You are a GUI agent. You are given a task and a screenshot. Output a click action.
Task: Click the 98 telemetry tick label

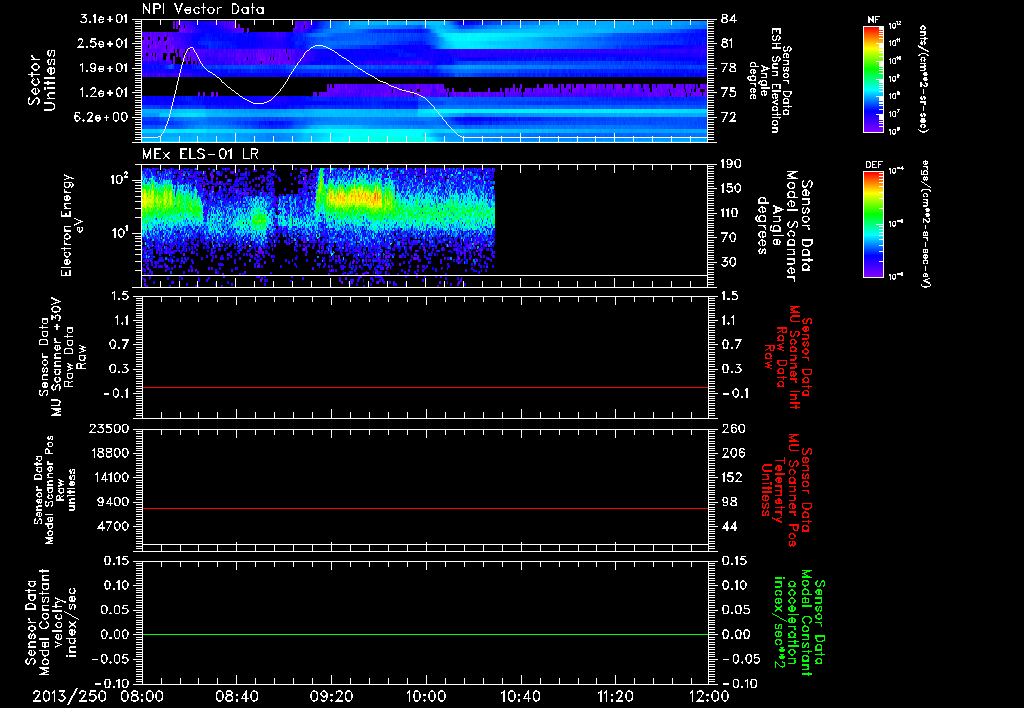(x=729, y=502)
